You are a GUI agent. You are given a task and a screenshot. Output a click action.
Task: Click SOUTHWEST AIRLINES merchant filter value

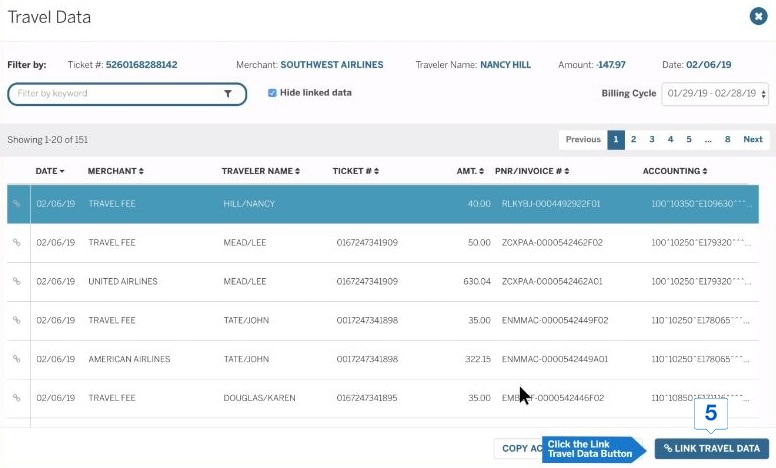click(x=332, y=65)
